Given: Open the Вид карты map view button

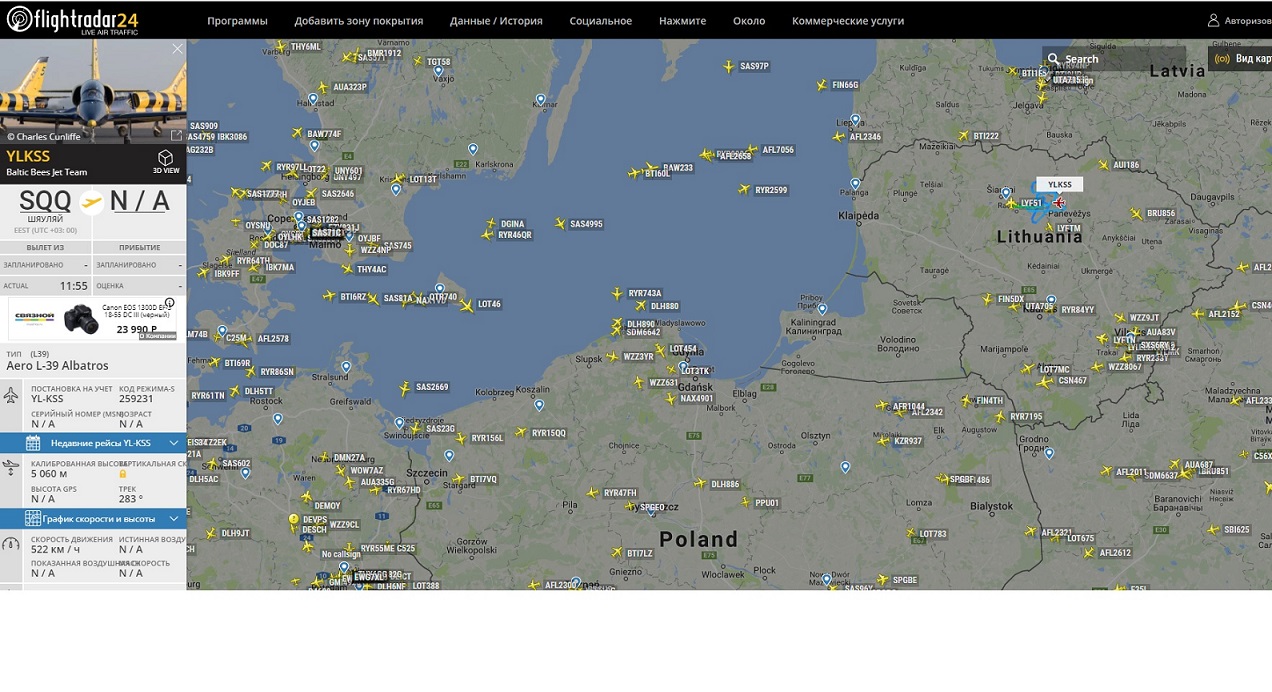Looking at the screenshot, I should pyautogui.click(x=1241, y=59).
